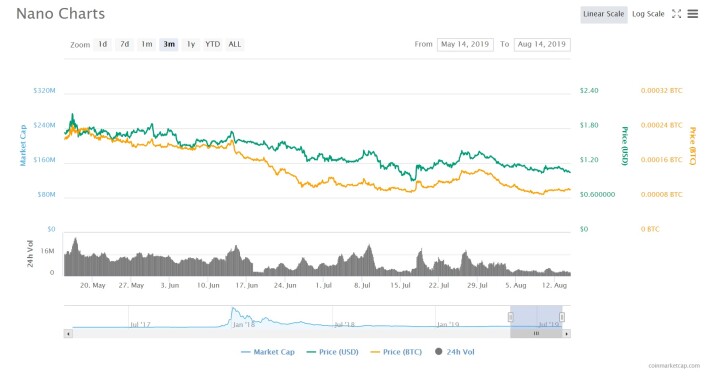The image size is (710, 384).
Task: Select the 1m zoom range
Action: tap(147, 44)
